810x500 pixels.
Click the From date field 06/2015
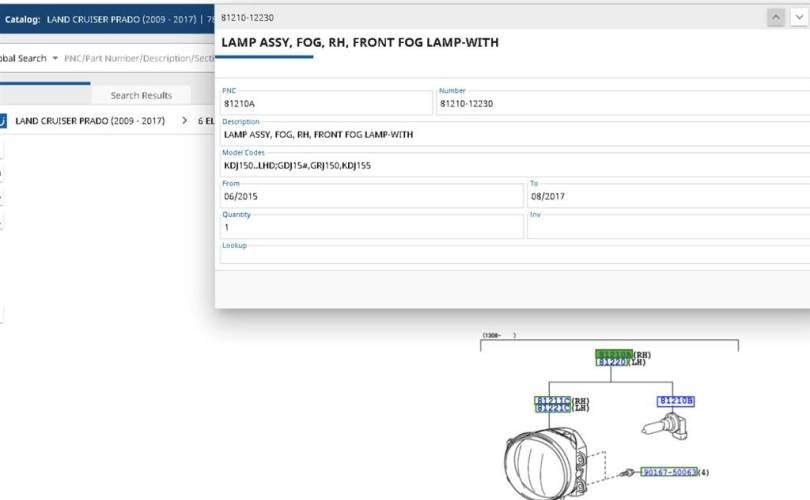point(371,196)
